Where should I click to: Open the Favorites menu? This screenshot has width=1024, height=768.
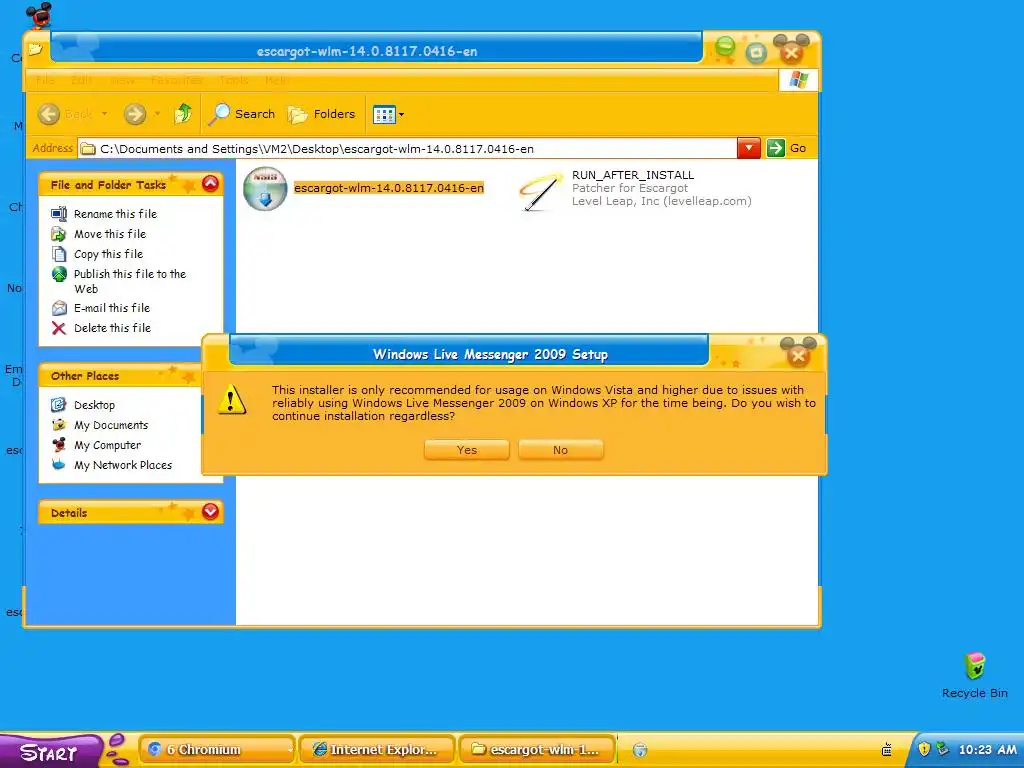pyautogui.click(x=176, y=80)
